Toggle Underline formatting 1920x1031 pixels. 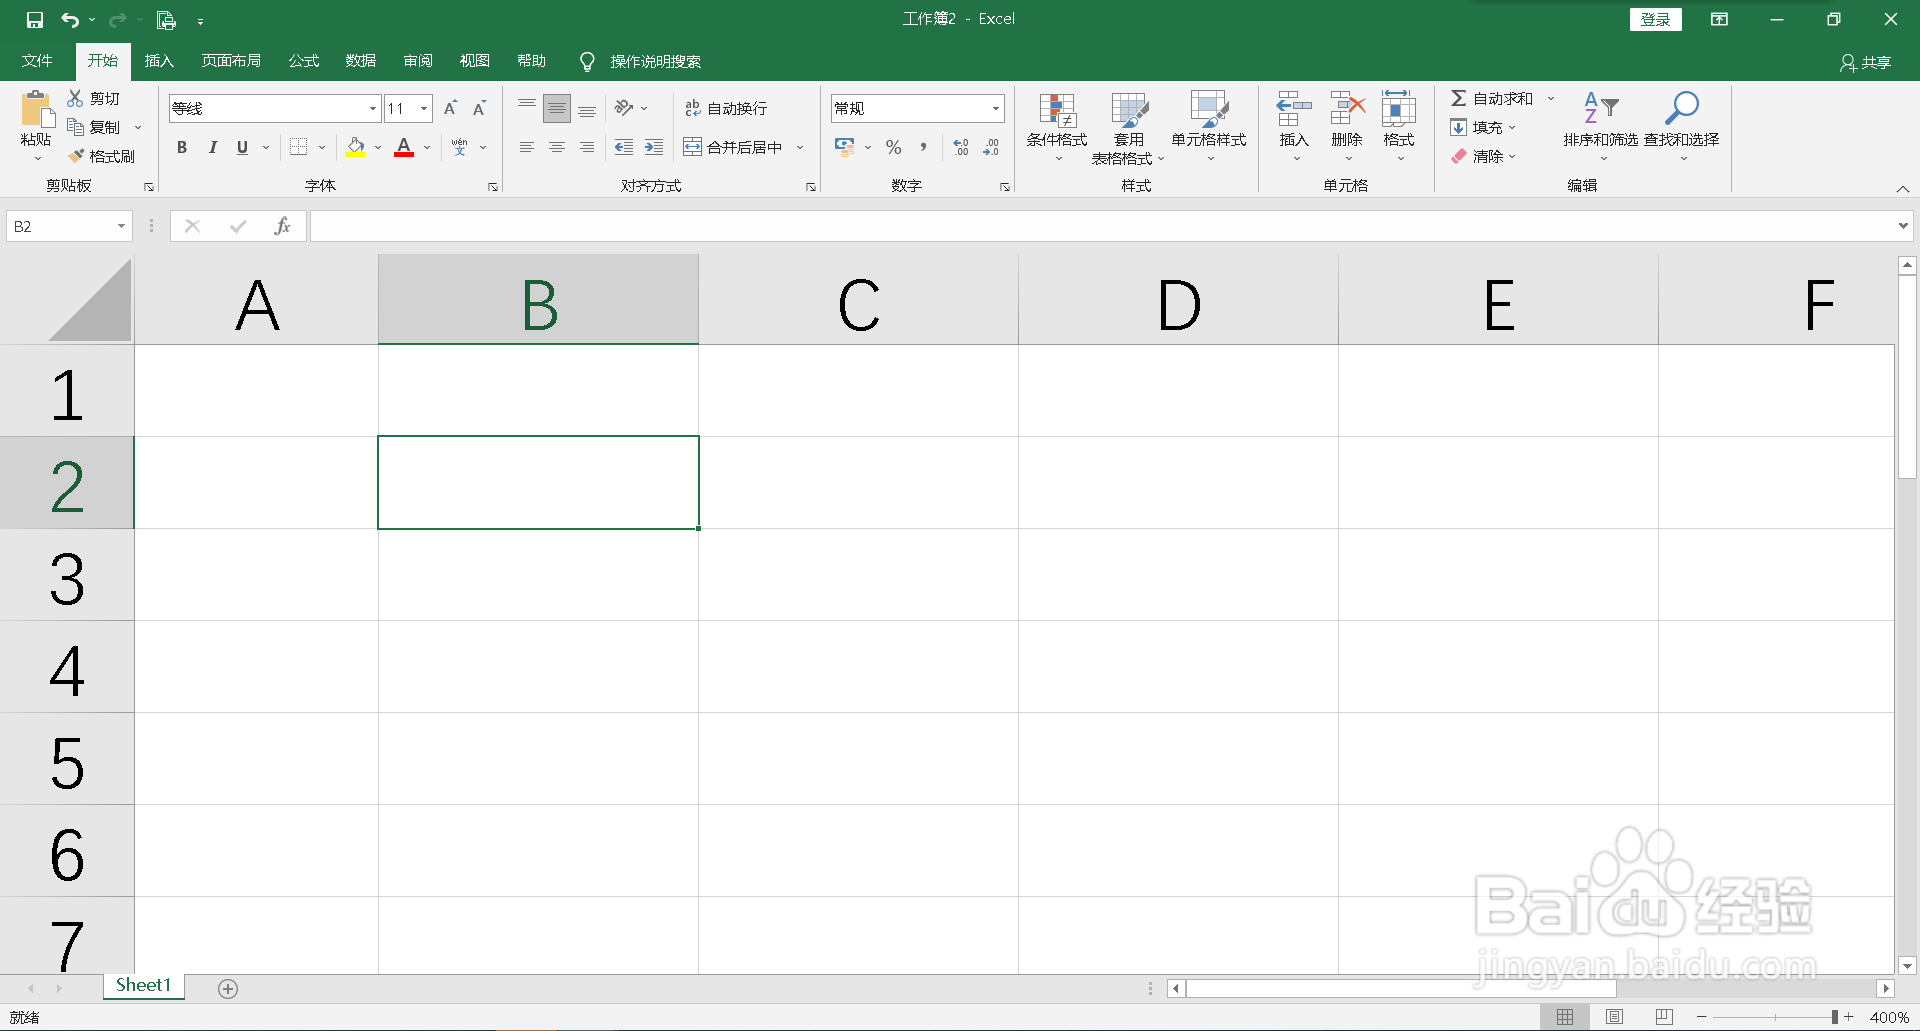242,147
